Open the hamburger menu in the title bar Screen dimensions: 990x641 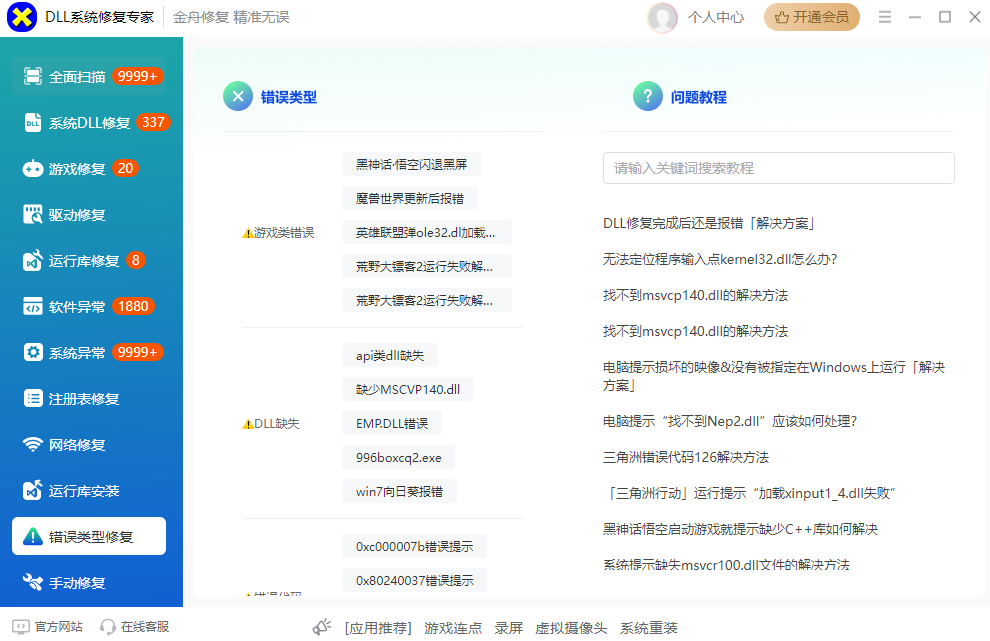click(884, 17)
